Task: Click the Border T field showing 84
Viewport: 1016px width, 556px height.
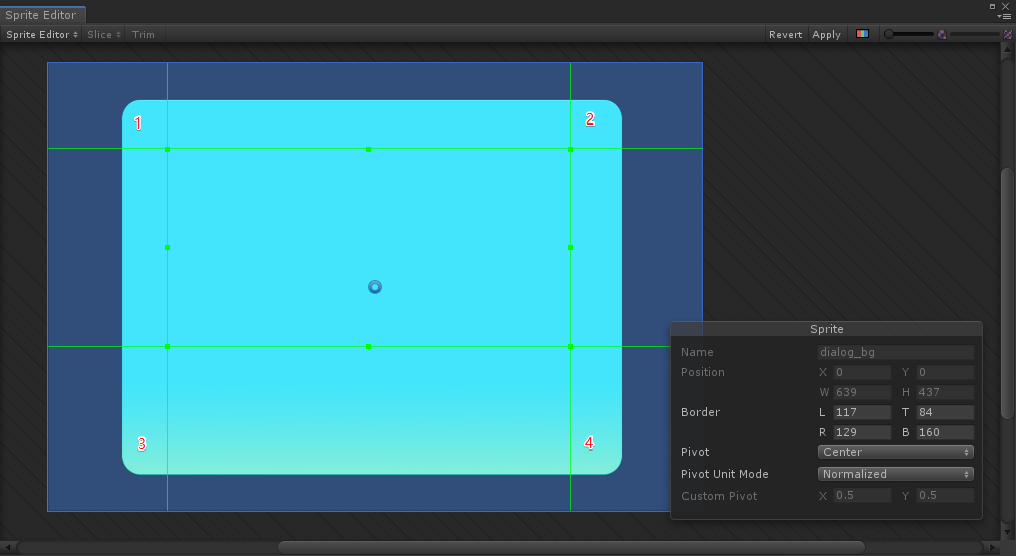Action: [945, 412]
